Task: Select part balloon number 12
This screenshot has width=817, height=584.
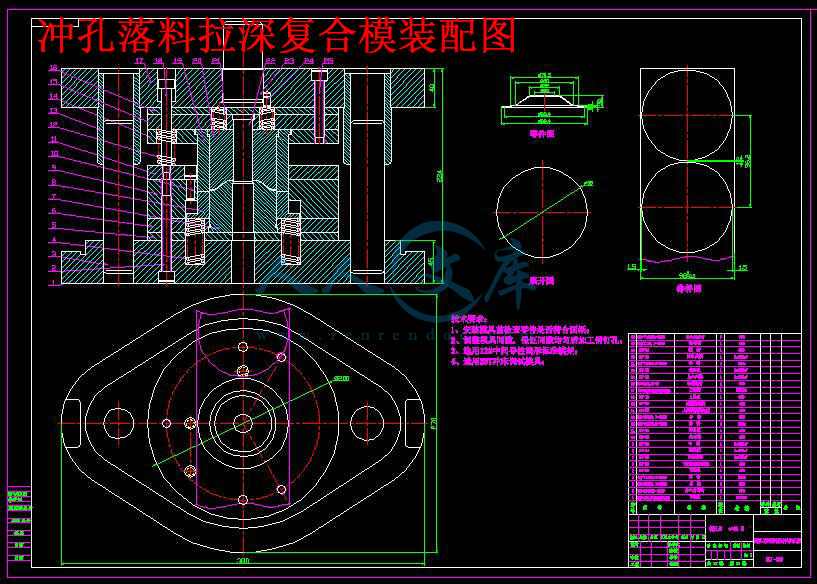Action: coord(53,125)
